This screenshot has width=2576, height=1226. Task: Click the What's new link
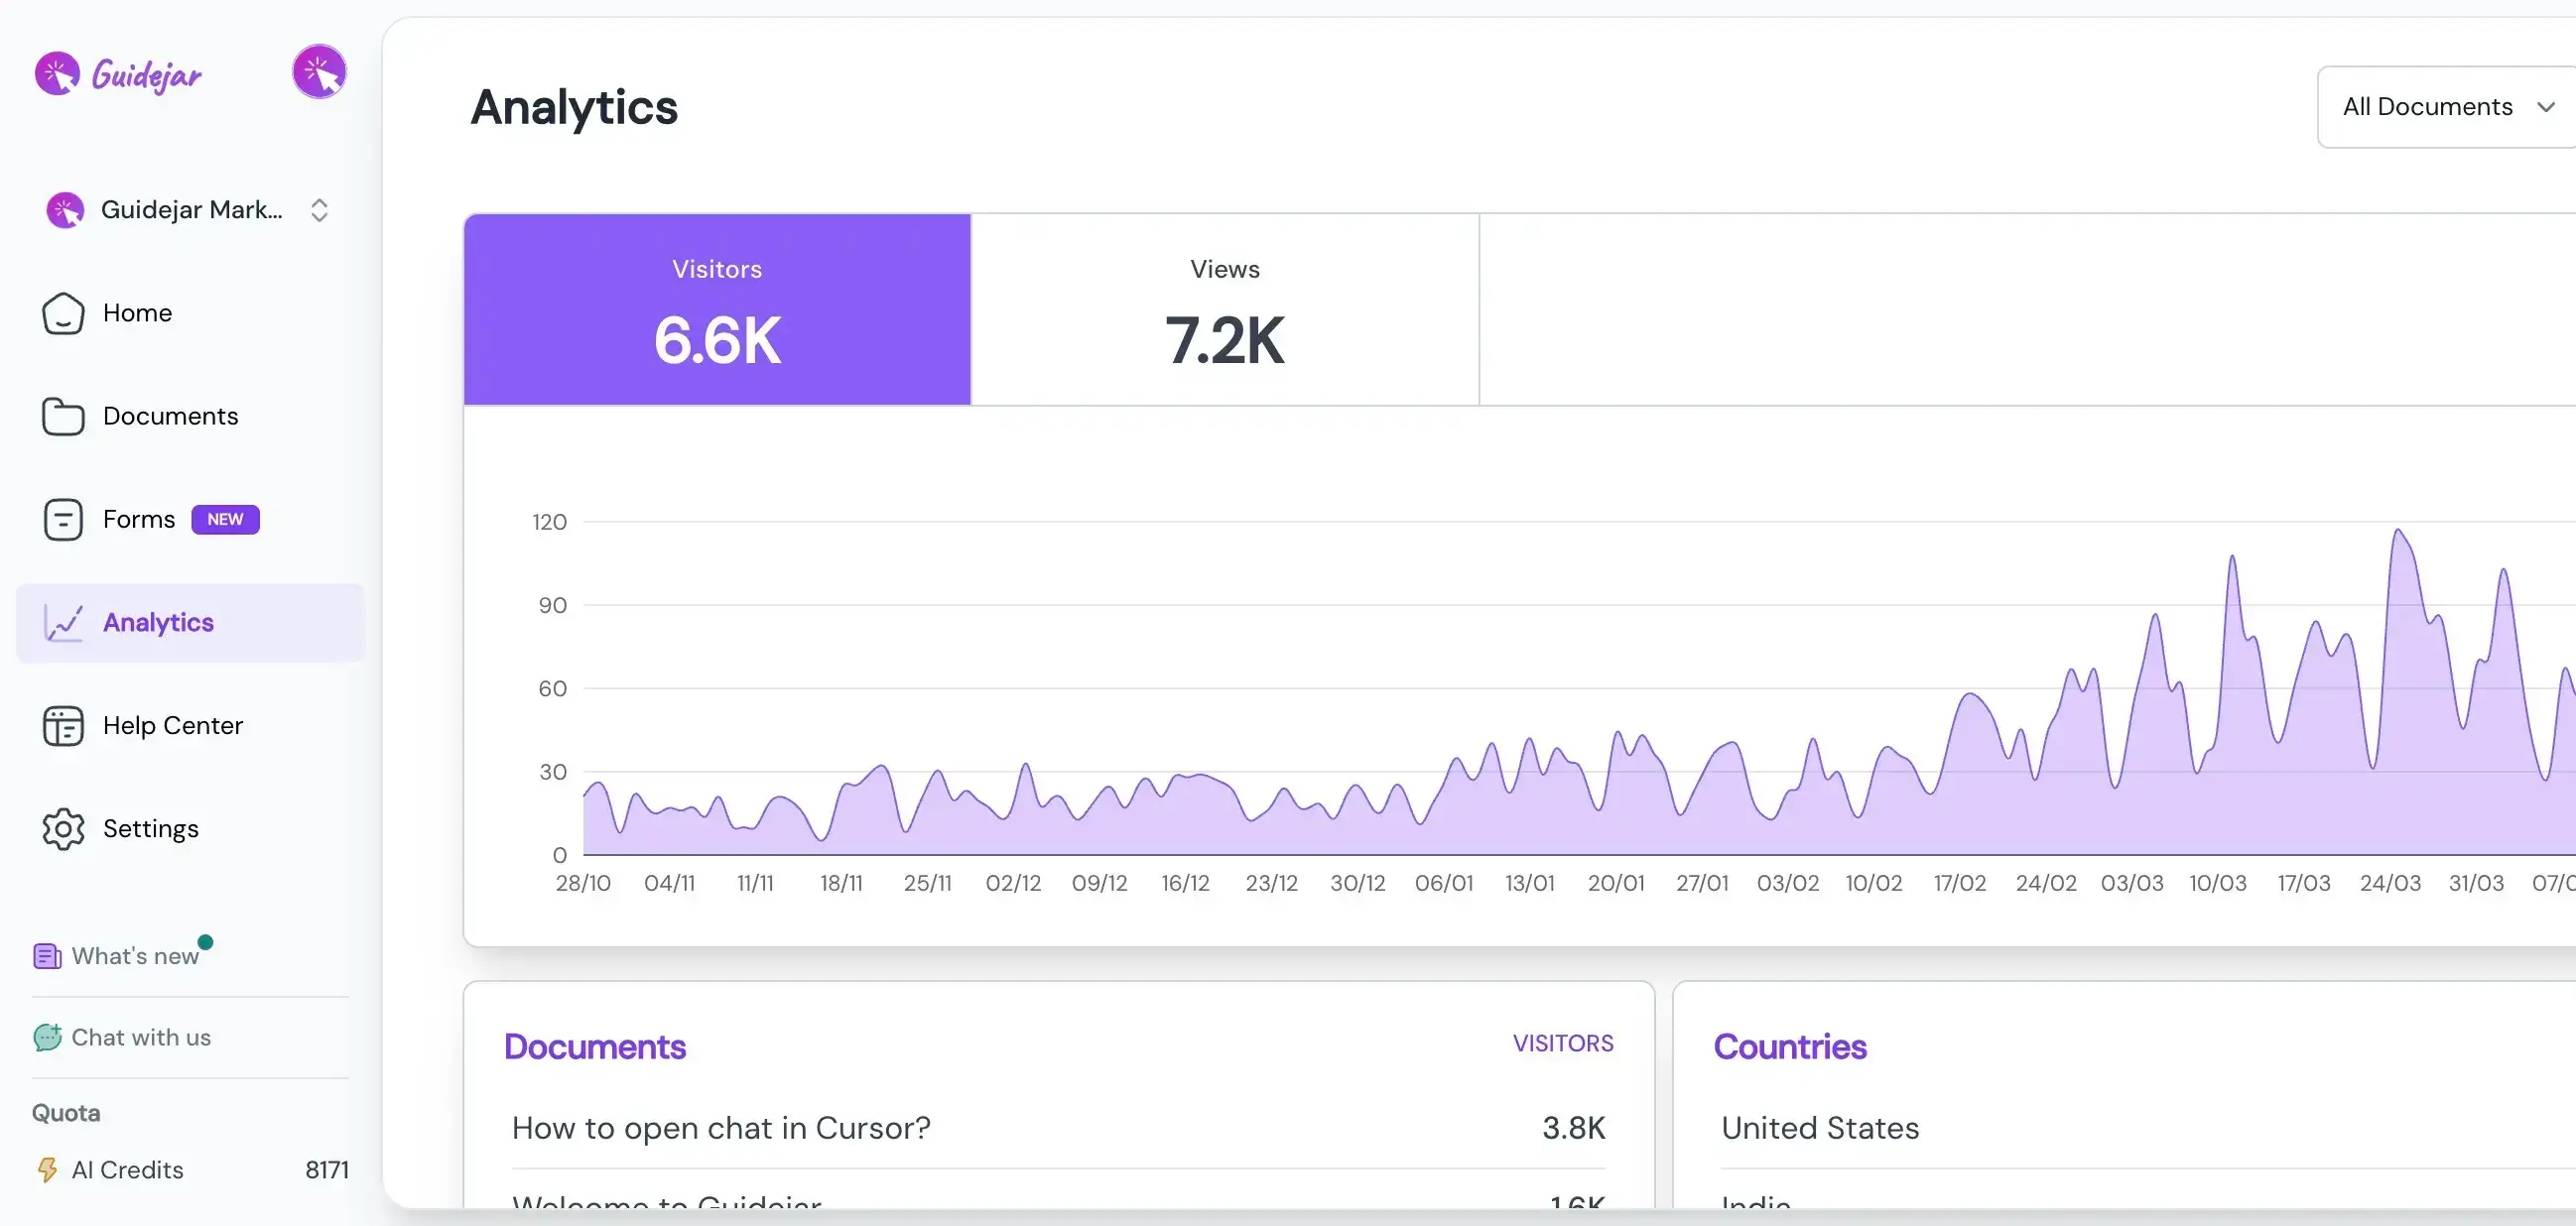[x=135, y=955]
